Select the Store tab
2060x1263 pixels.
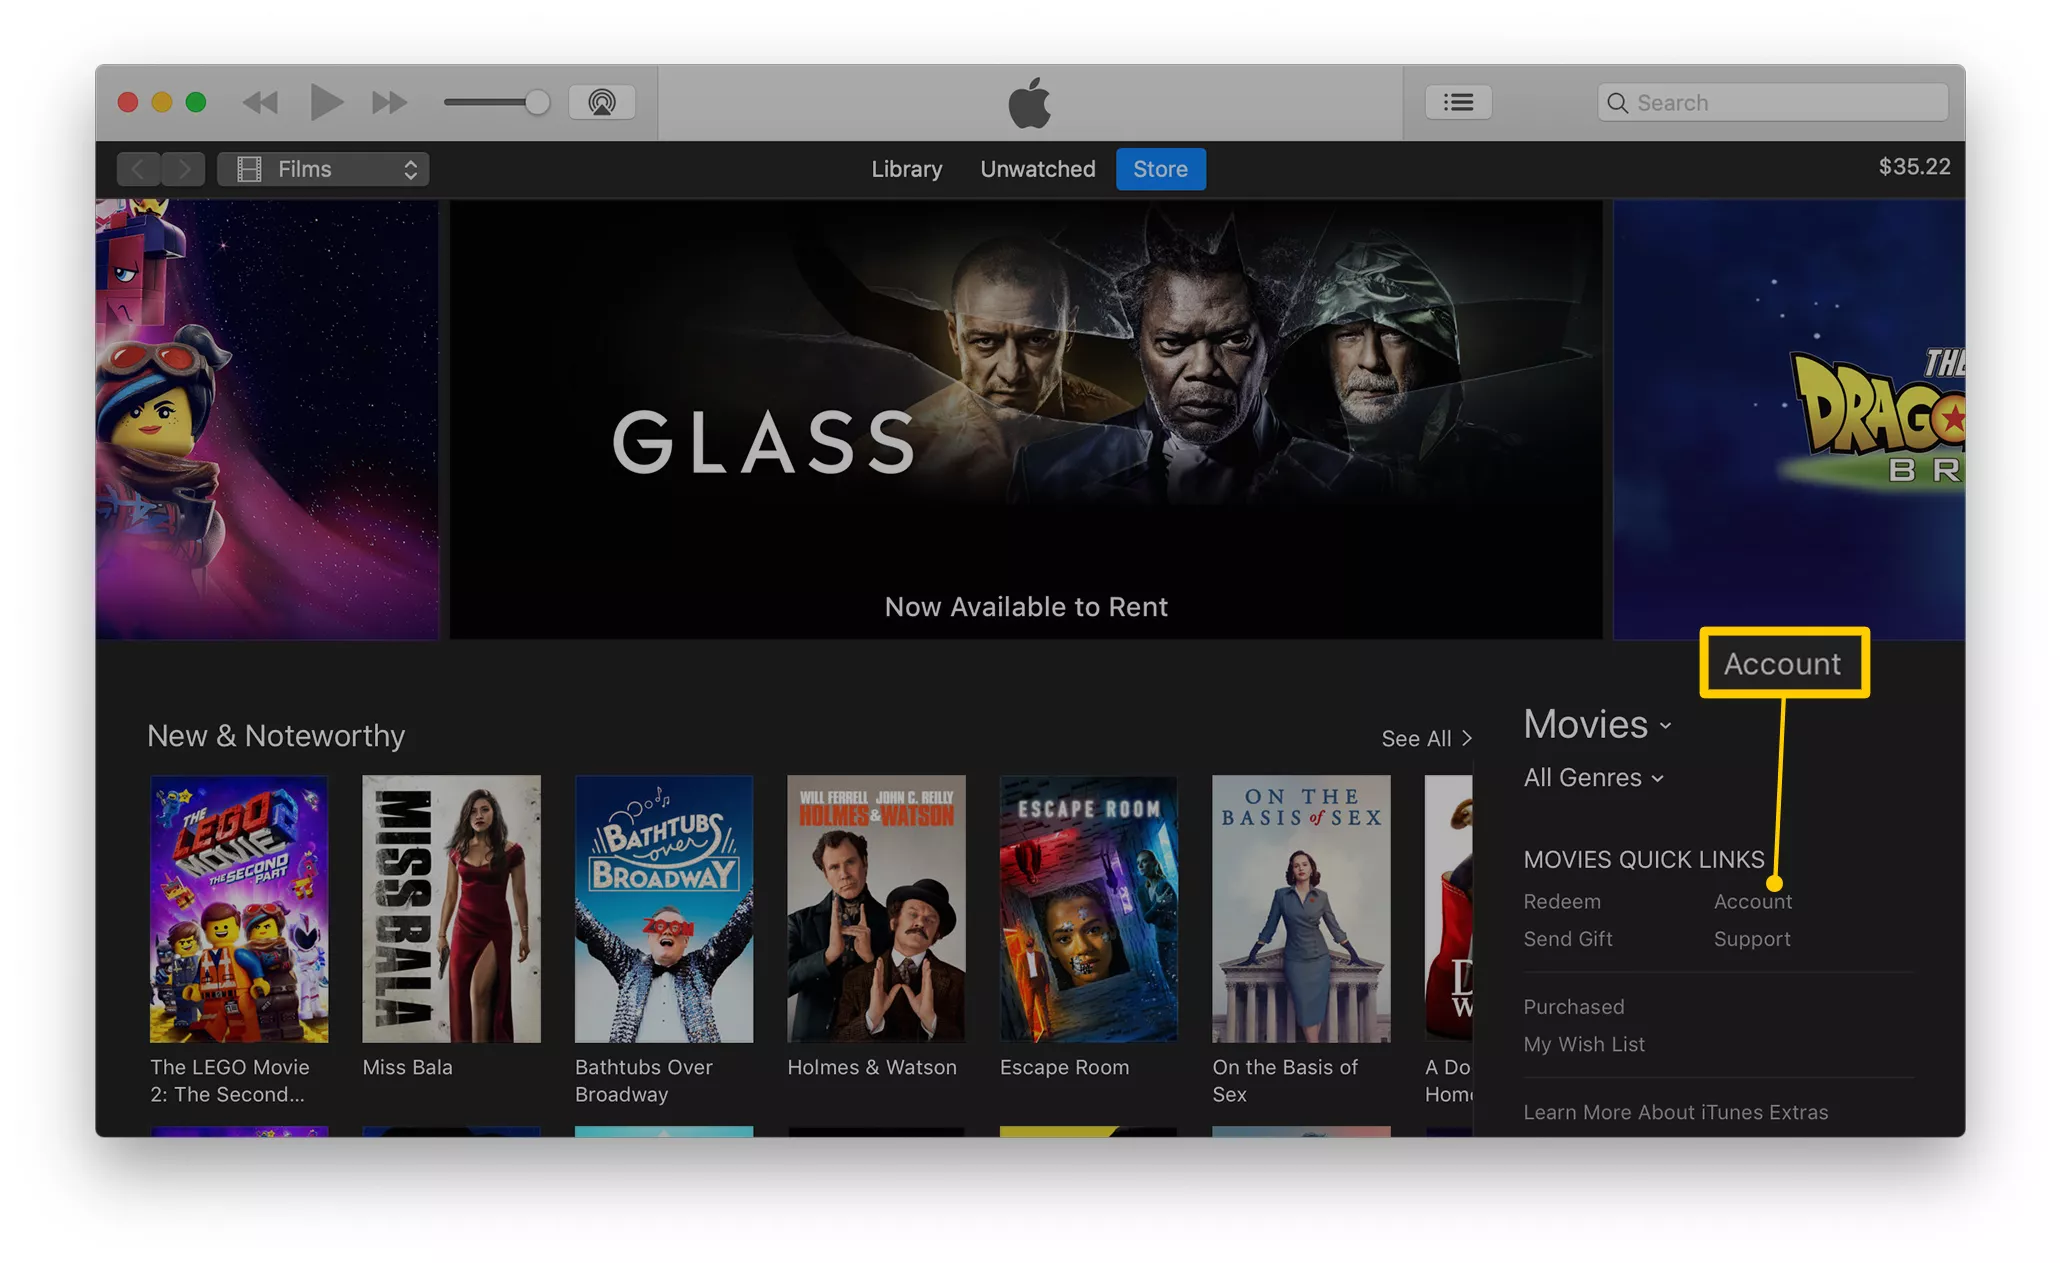(1159, 168)
